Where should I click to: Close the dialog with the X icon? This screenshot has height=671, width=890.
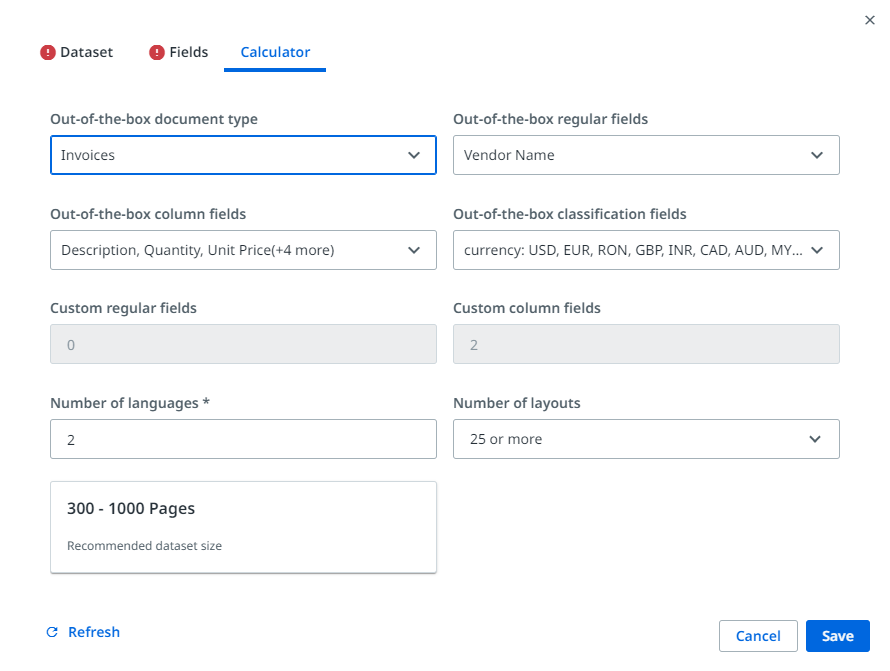click(869, 20)
